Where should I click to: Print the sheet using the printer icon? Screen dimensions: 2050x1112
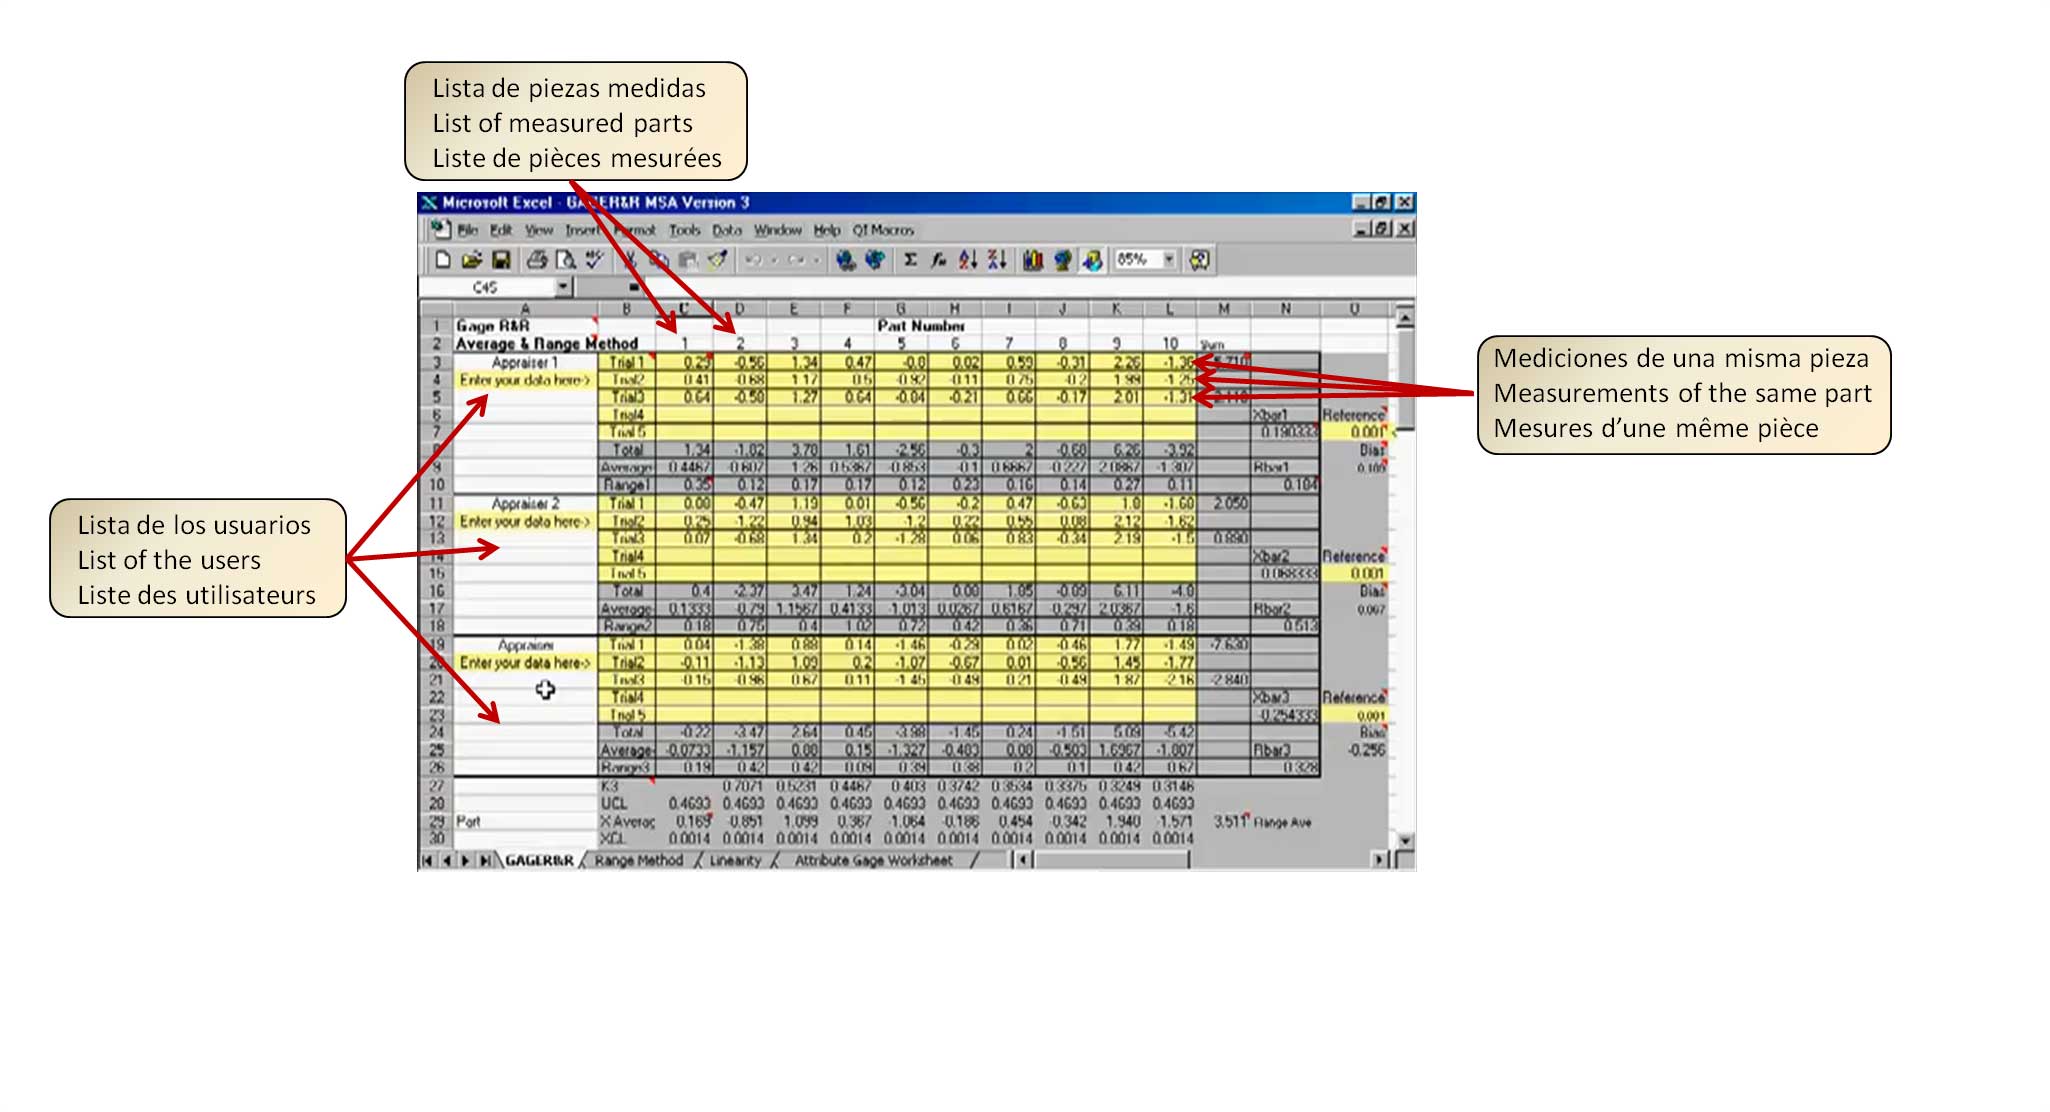click(x=537, y=260)
